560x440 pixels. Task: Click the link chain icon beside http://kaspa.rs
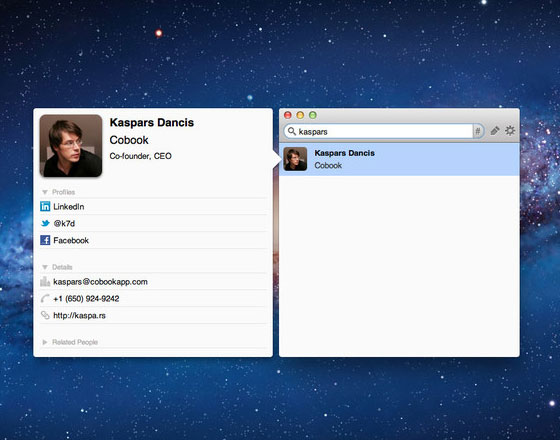[45, 315]
